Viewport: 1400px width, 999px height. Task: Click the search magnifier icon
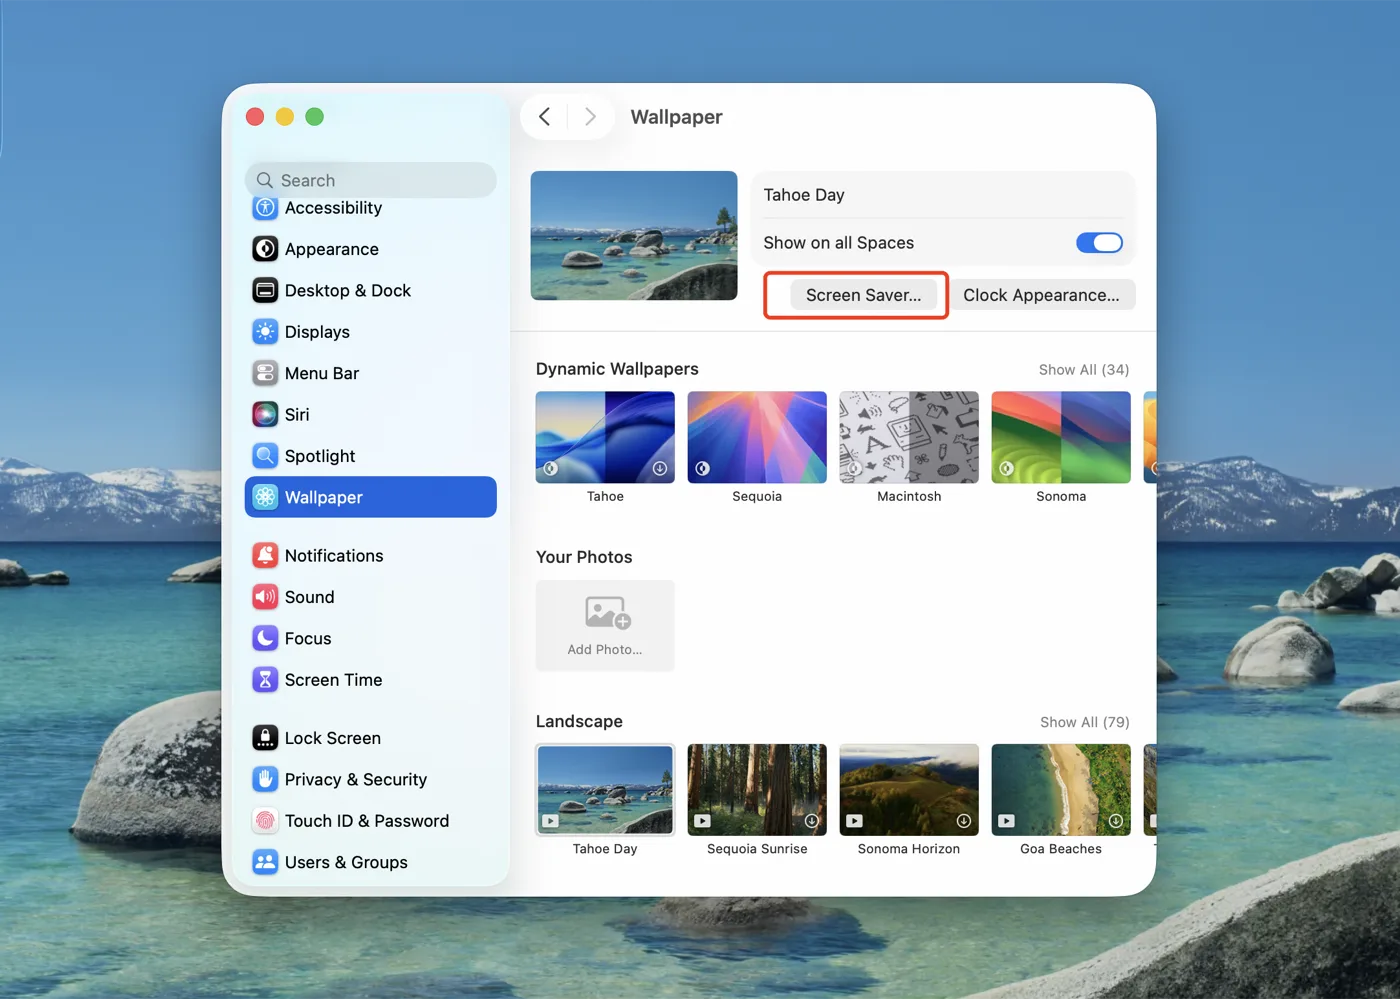[x=265, y=180]
